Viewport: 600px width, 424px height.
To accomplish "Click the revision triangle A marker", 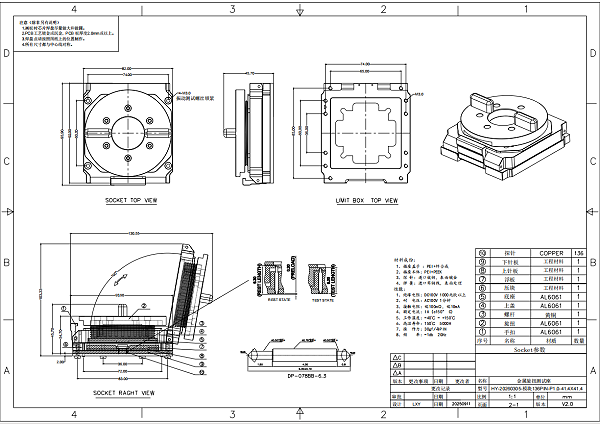I will tap(397, 373).
